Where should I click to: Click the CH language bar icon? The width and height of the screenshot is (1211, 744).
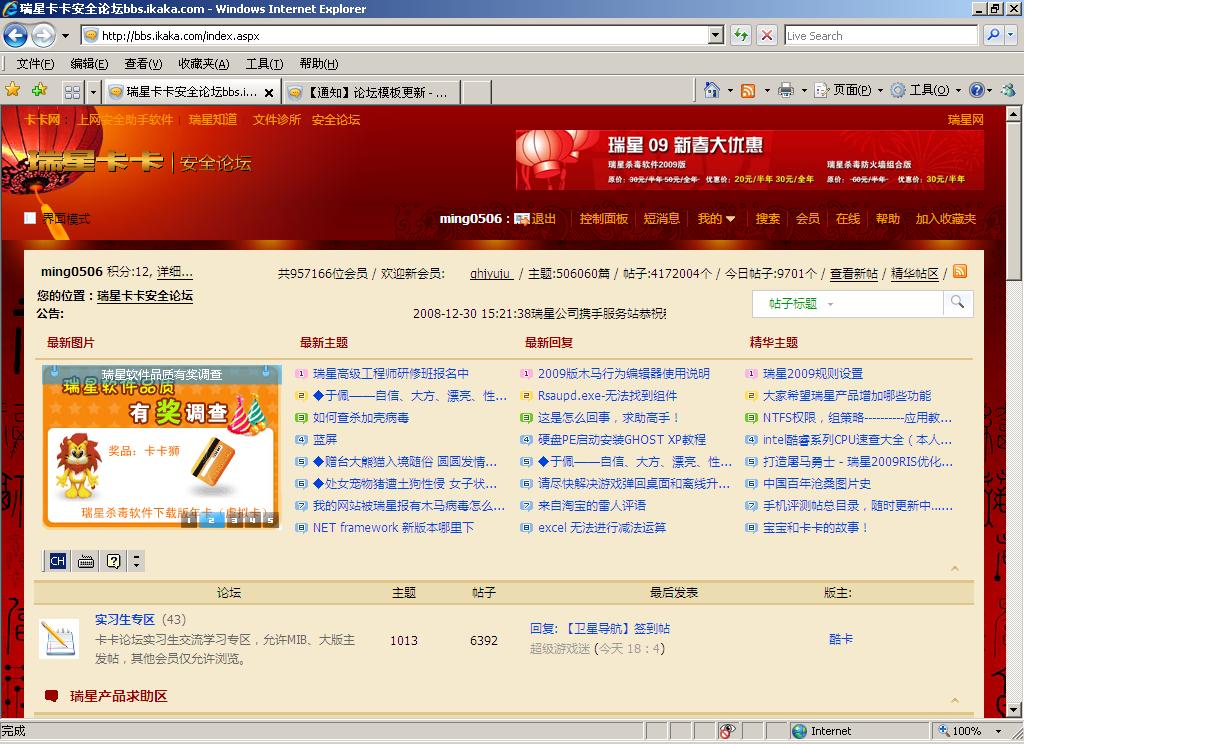pyautogui.click(x=58, y=561)
